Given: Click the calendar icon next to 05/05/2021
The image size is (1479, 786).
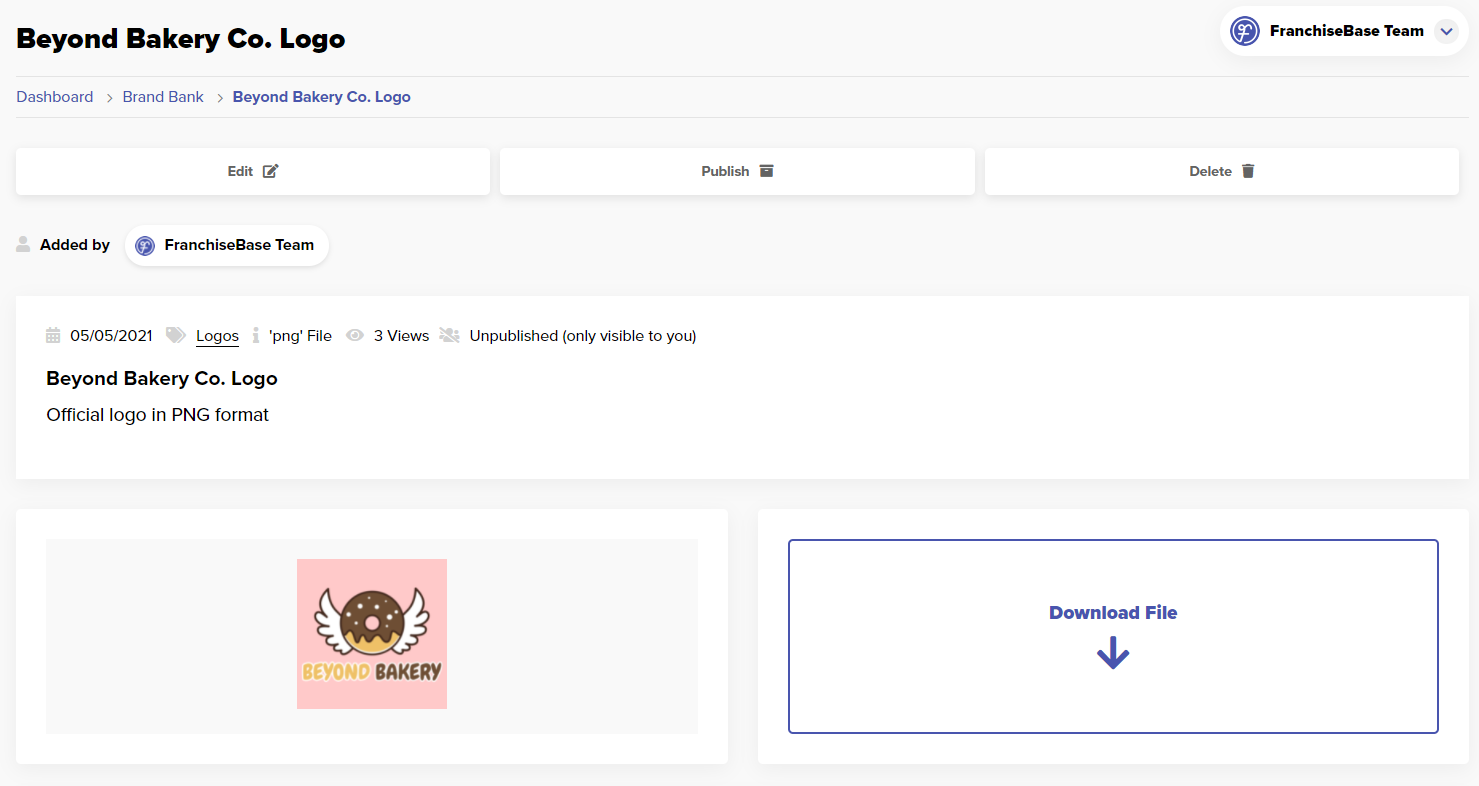Looking at the screenshot, I should tap(54, 336).
